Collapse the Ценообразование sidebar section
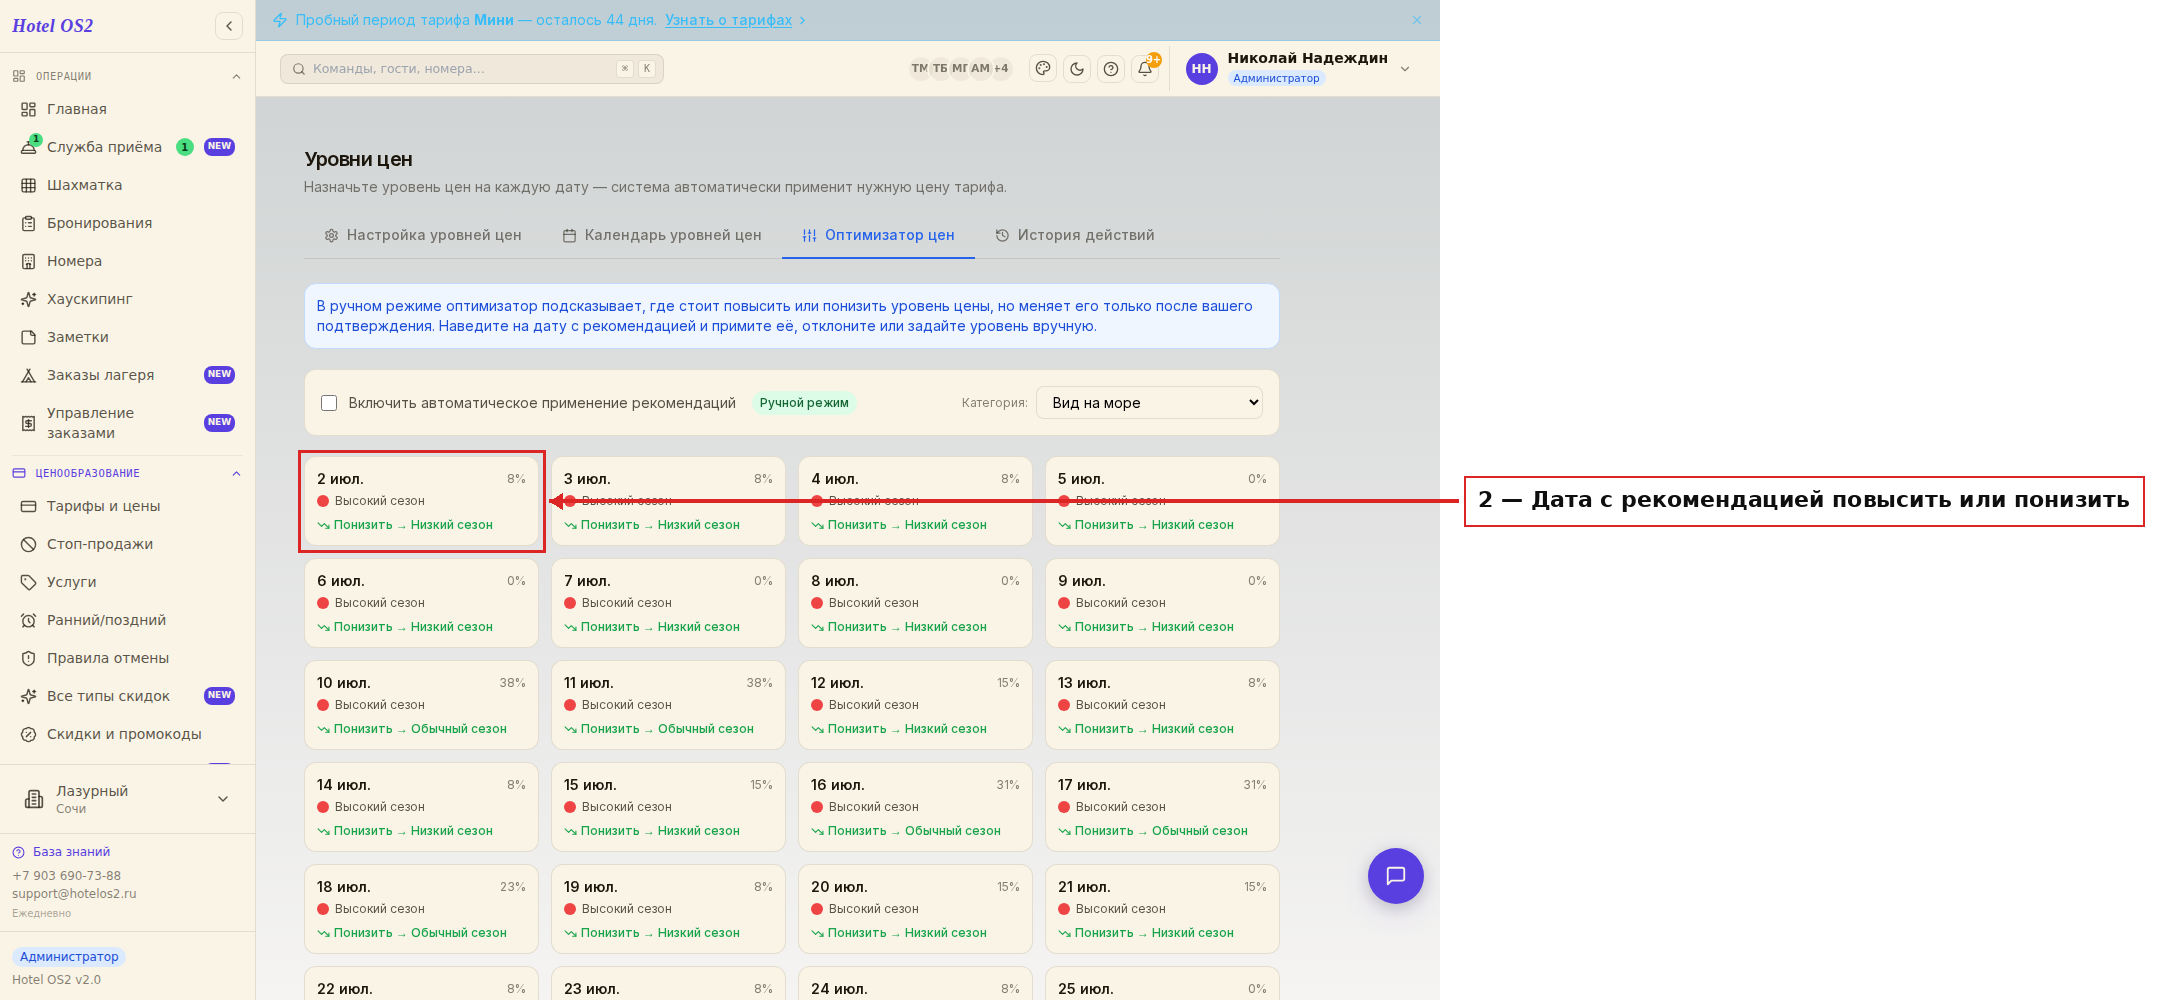 point(236,473)
